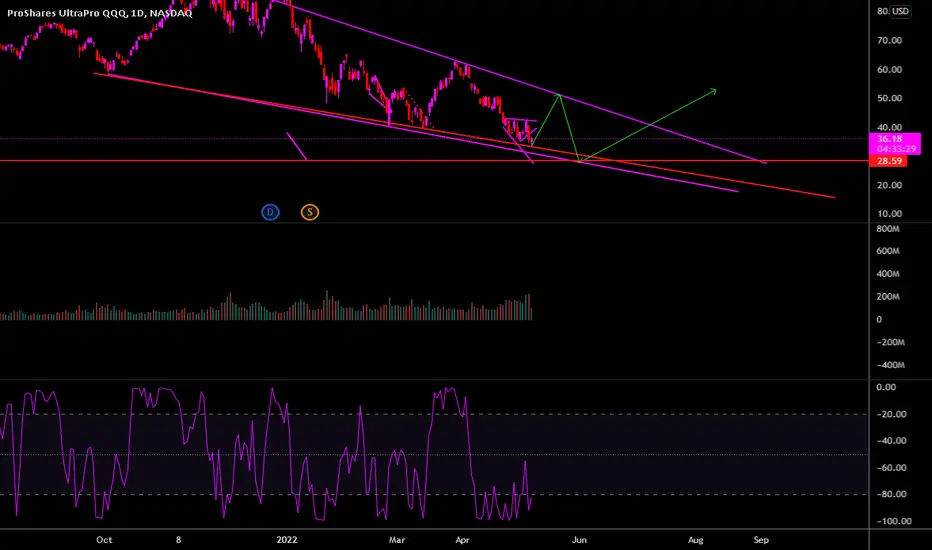Click the USD currency button
932x550 pixels.
click(900, 11)
